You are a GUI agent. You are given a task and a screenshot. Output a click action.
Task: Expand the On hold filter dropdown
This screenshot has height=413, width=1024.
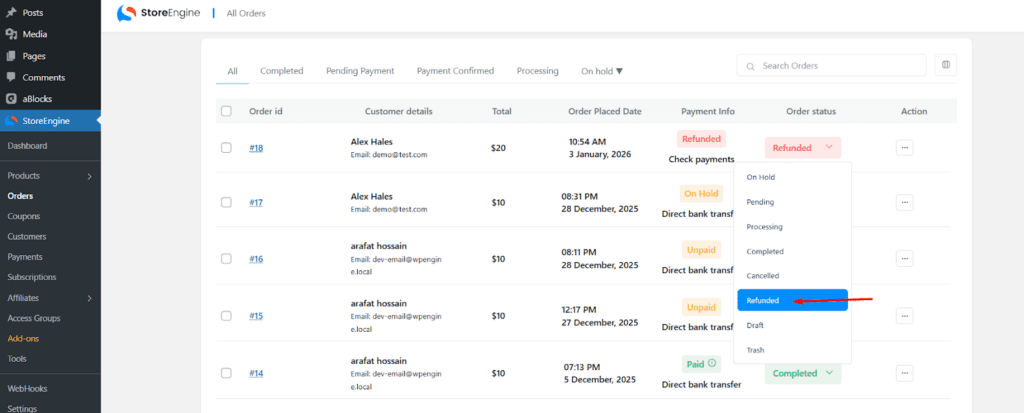coord(602,71)
